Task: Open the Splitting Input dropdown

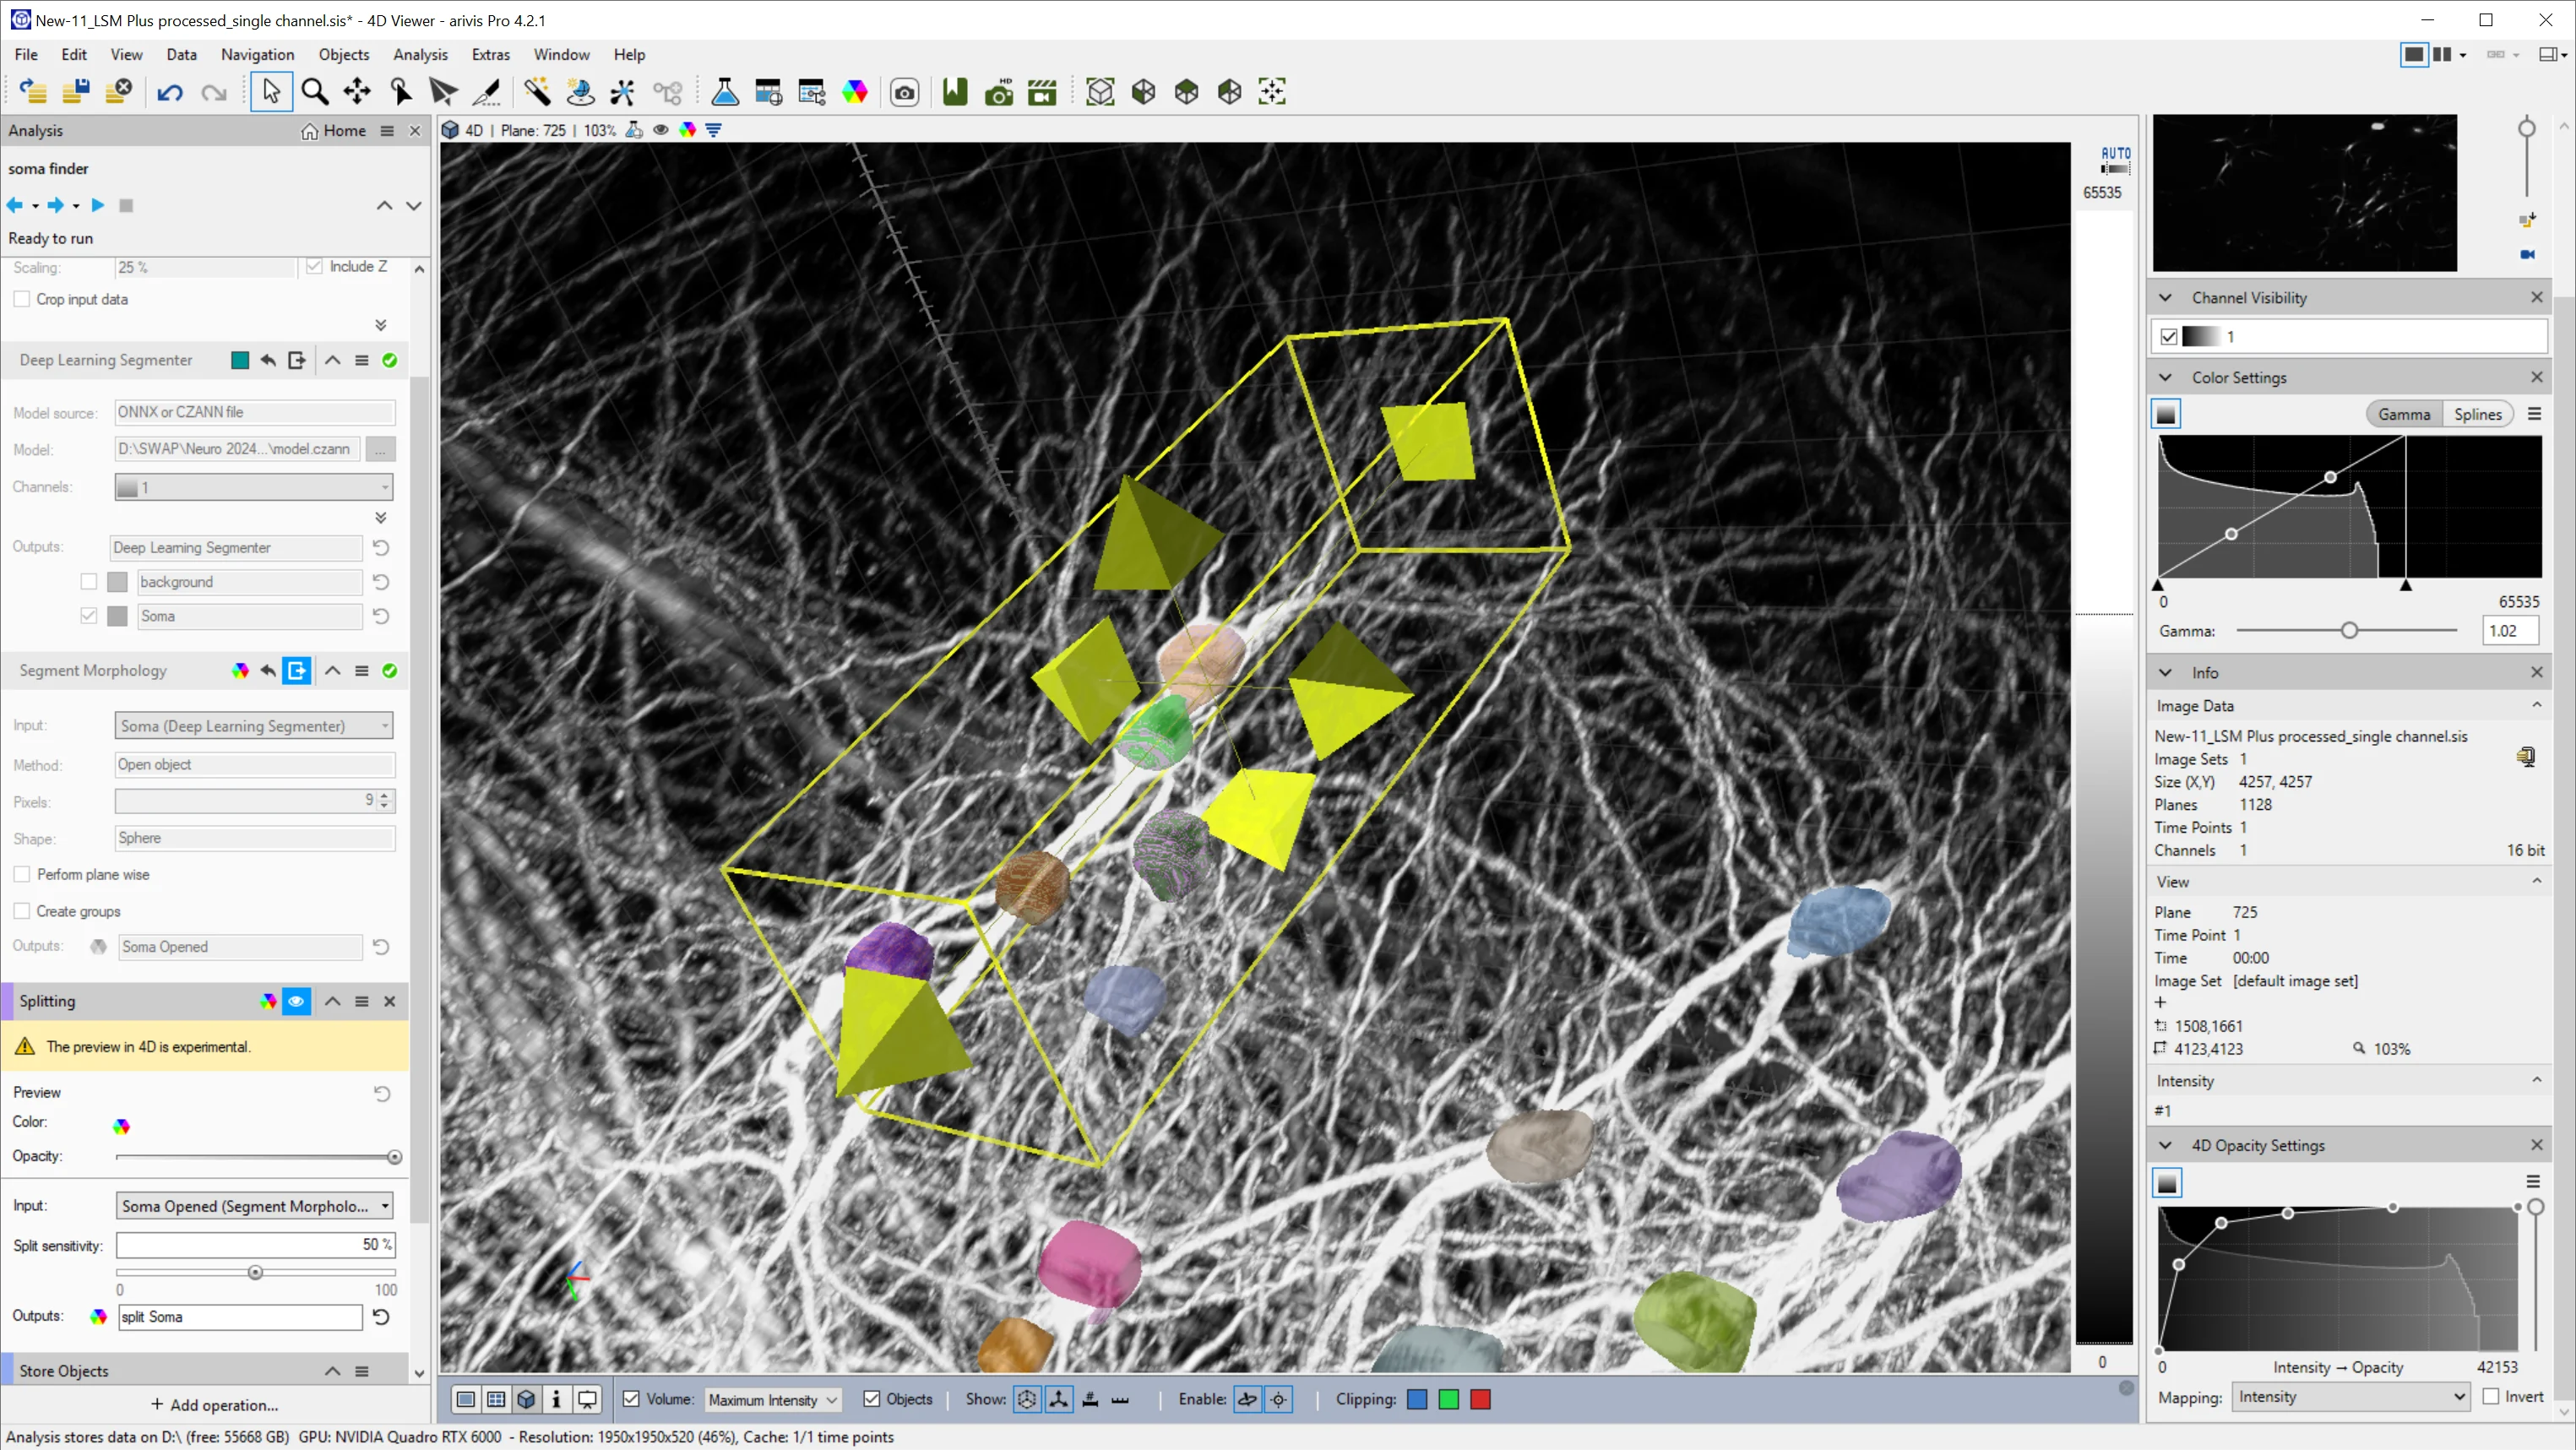Action: pos(254,1206)
